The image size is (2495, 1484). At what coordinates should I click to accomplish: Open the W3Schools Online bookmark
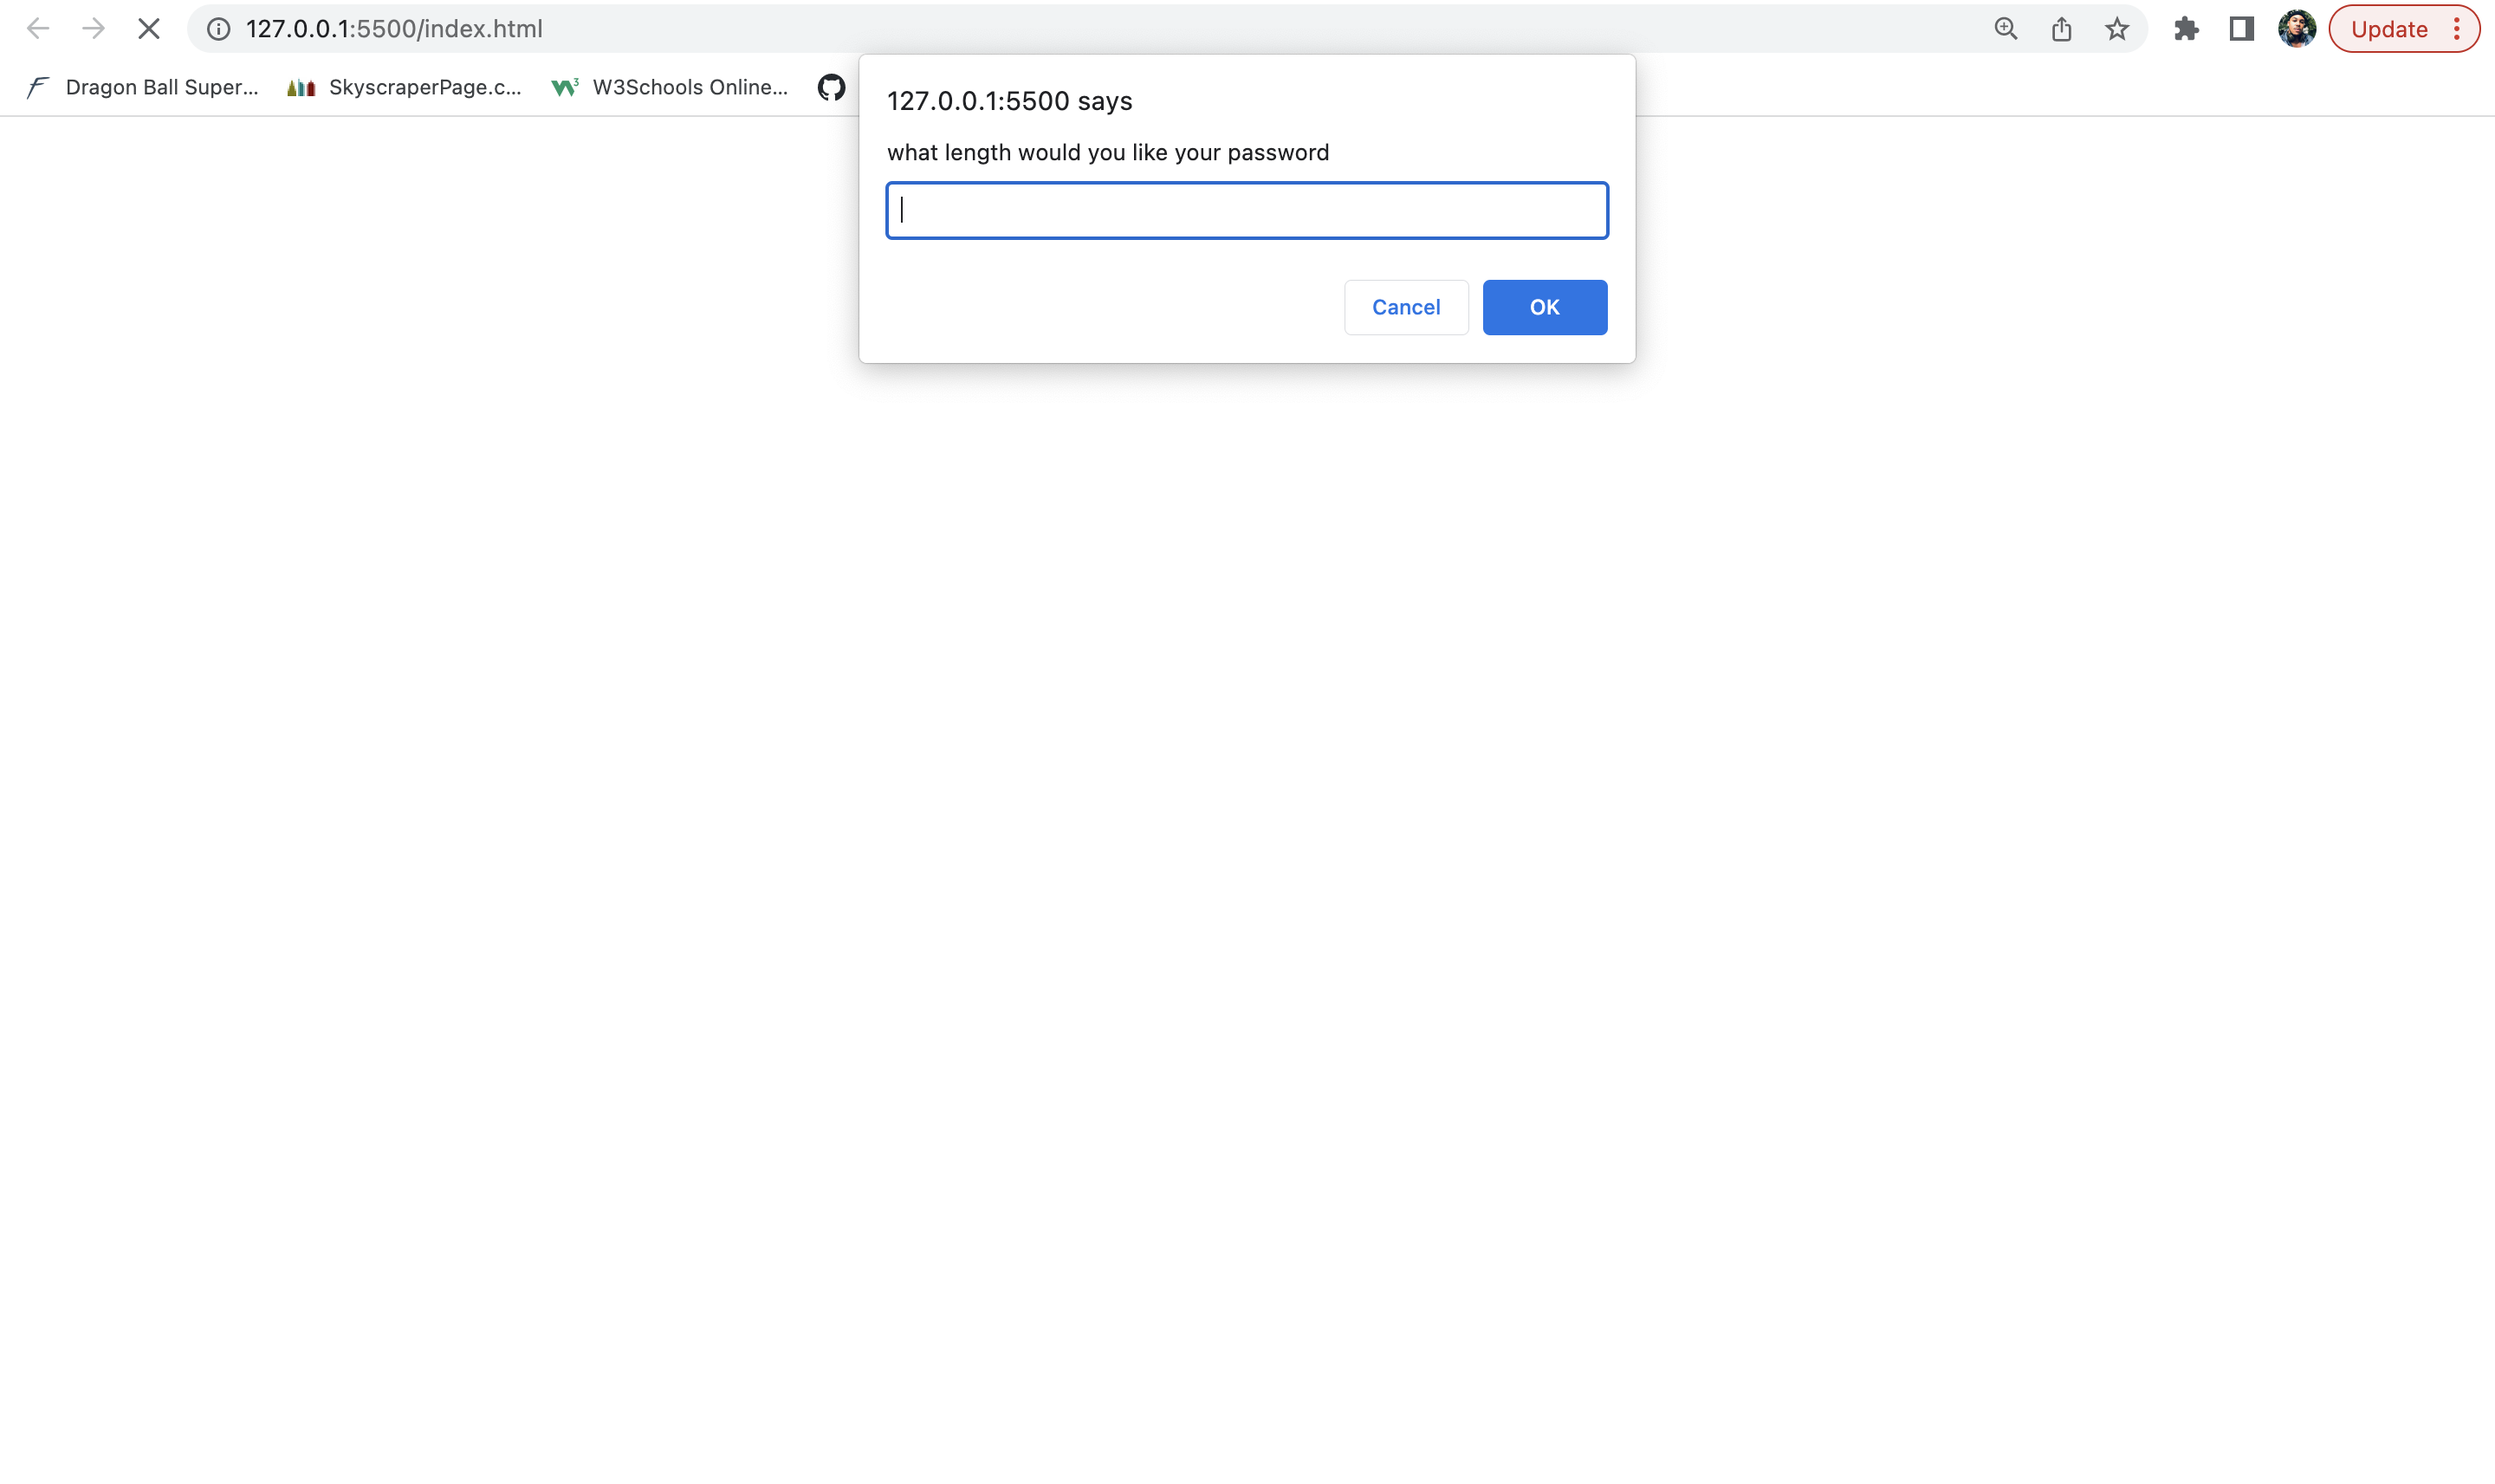[x=668, y=87]
